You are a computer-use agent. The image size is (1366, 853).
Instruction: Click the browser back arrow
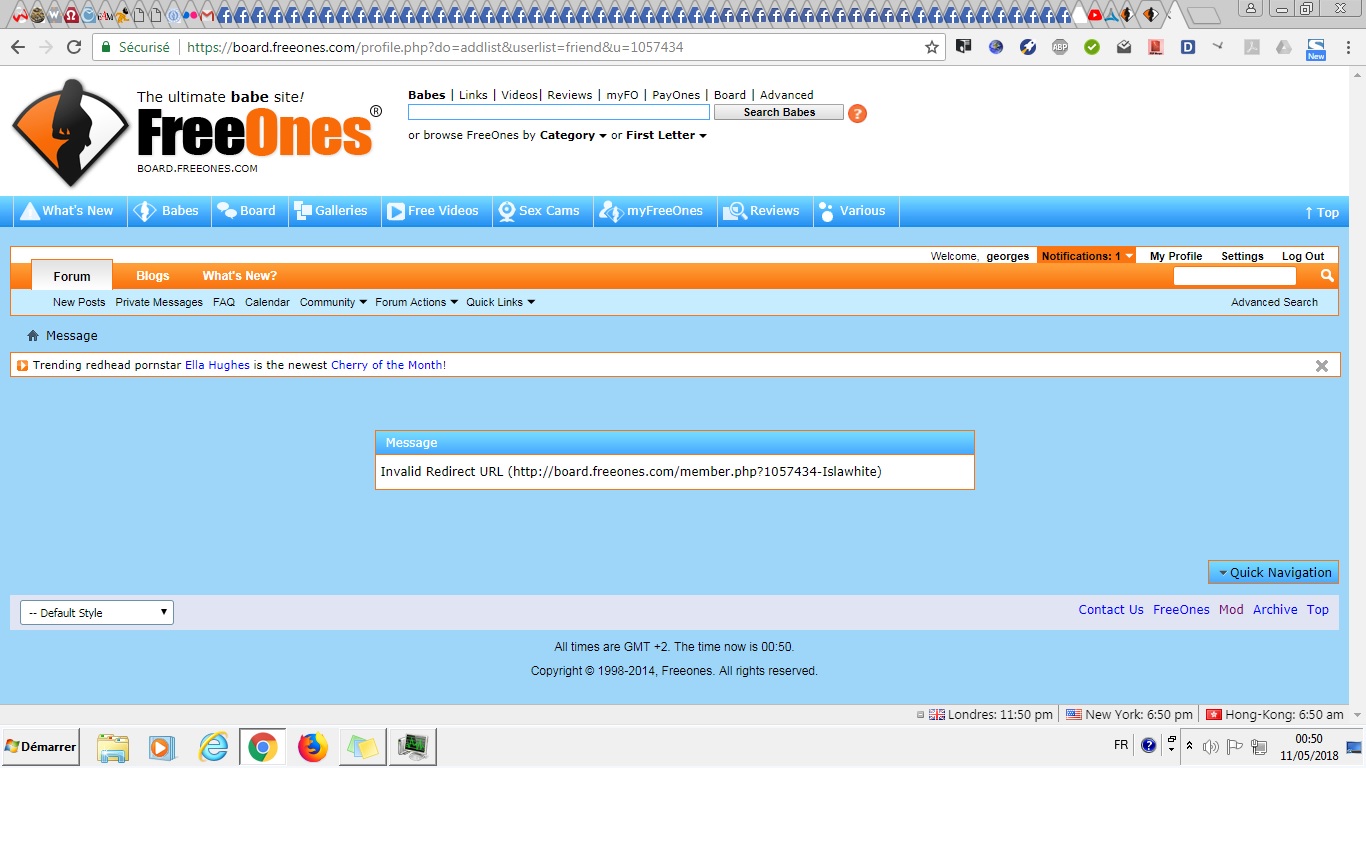[18, 47]
